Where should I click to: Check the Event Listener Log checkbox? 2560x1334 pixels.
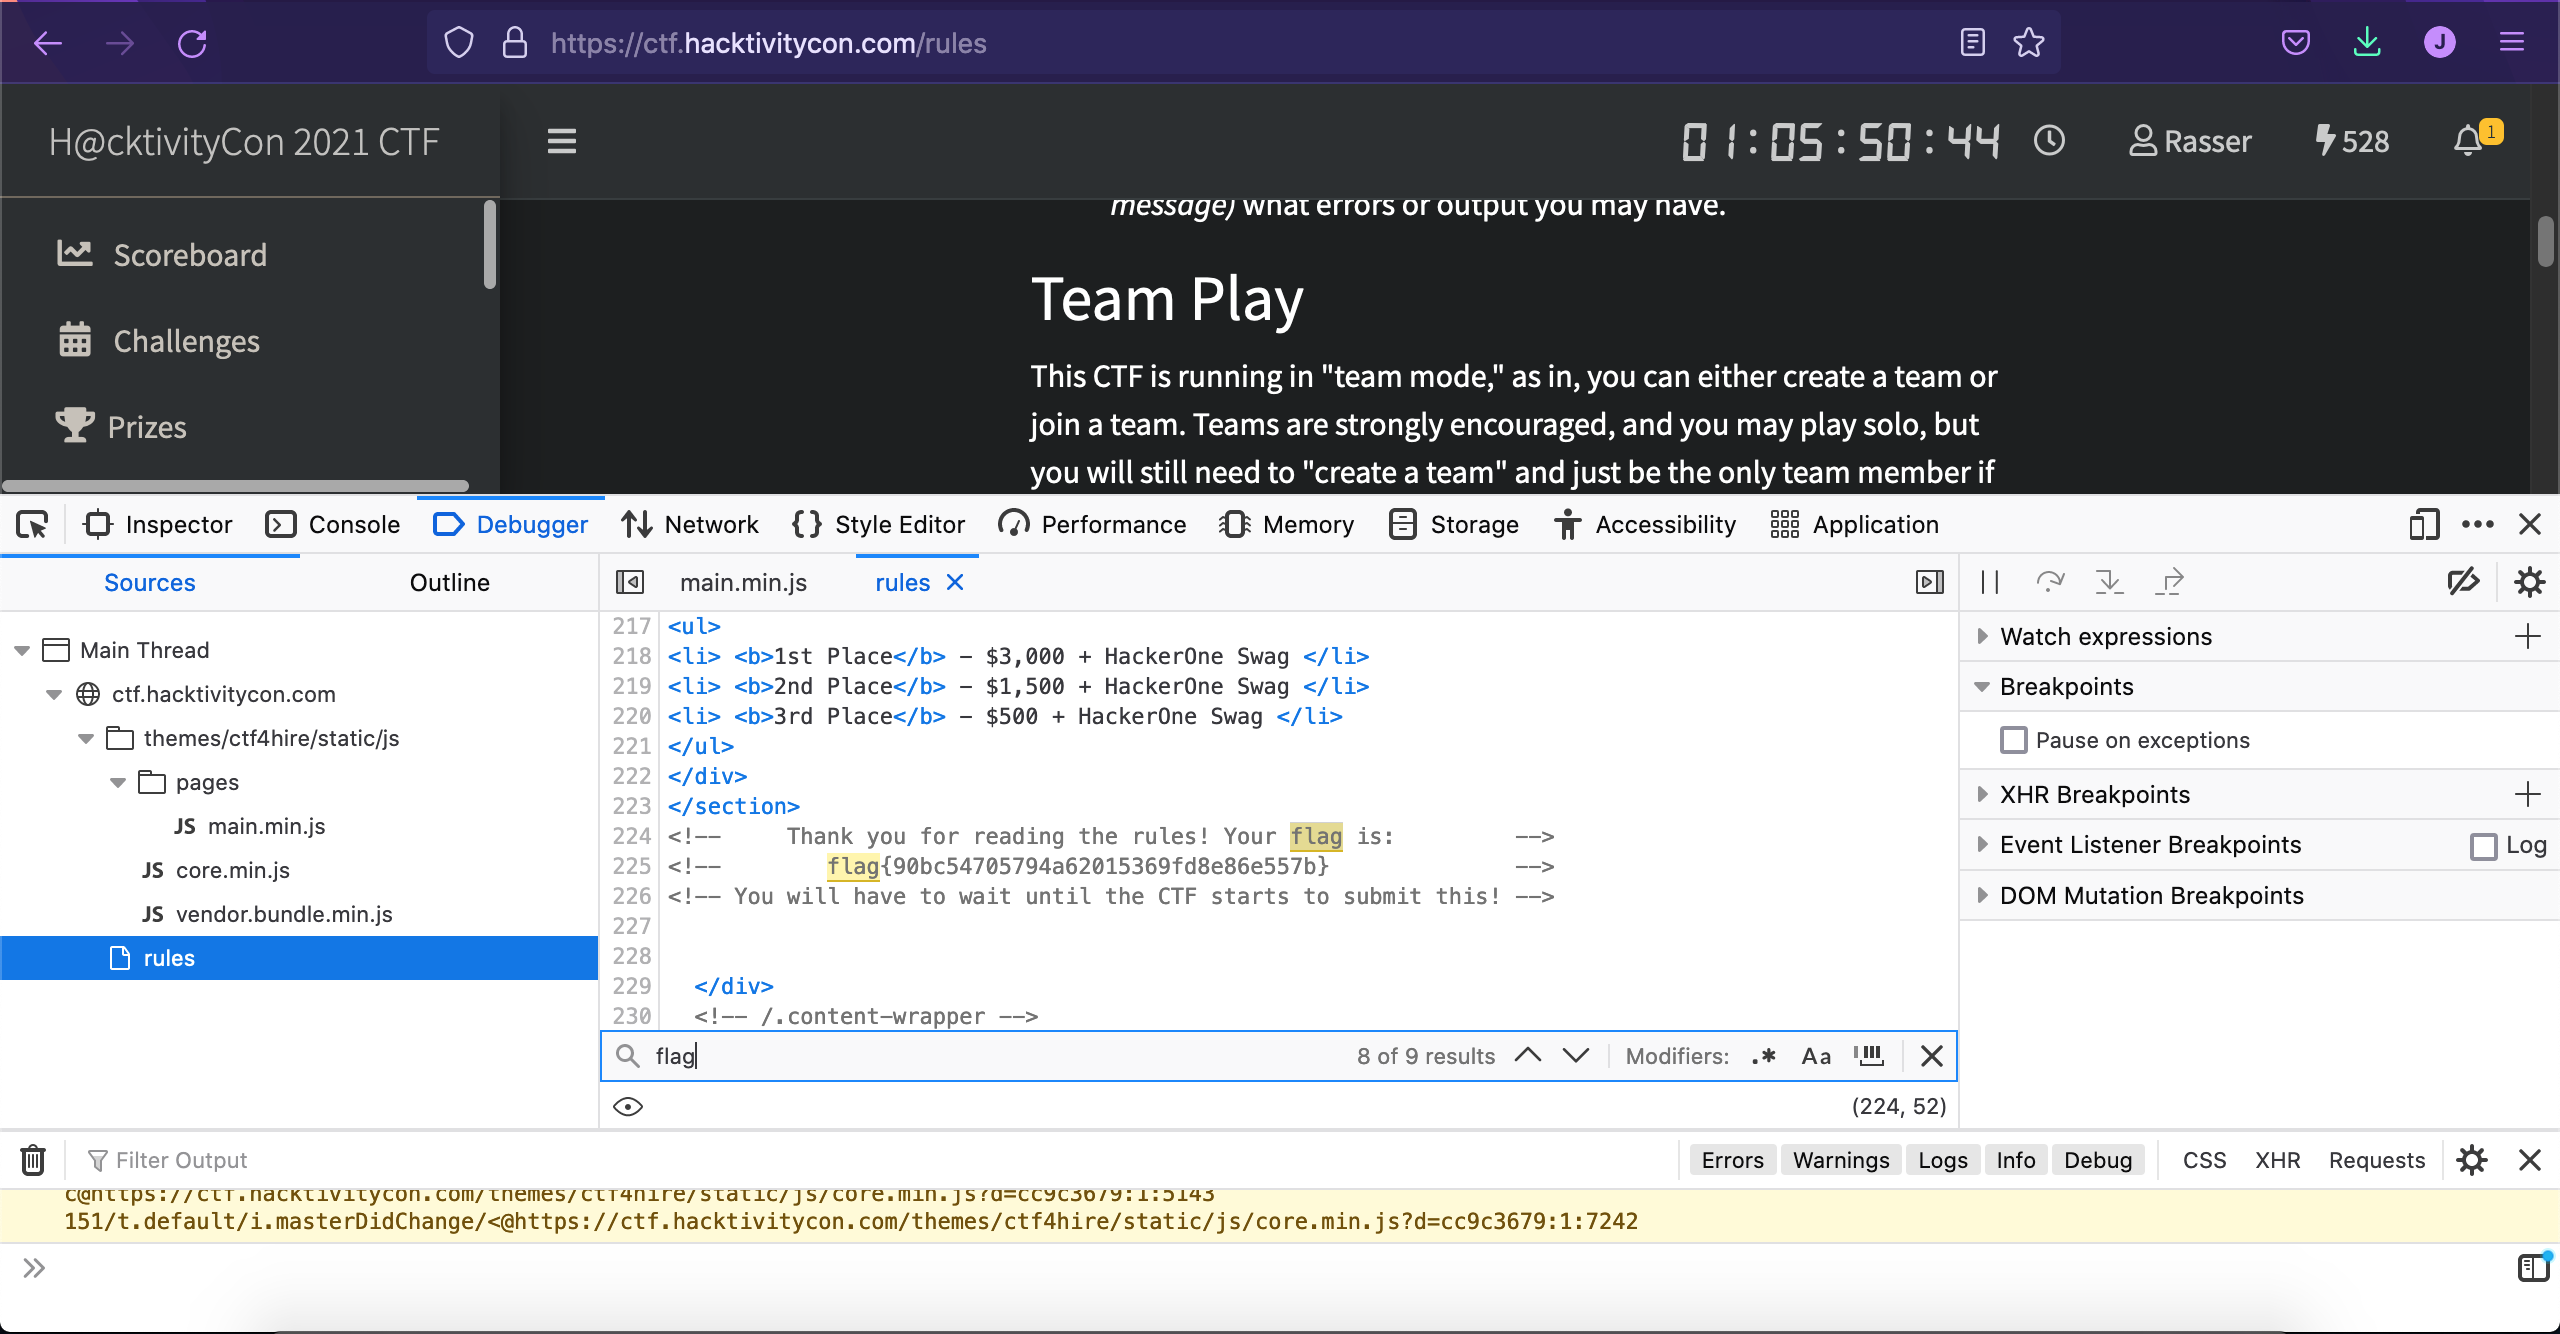[x=2483, y=846]
